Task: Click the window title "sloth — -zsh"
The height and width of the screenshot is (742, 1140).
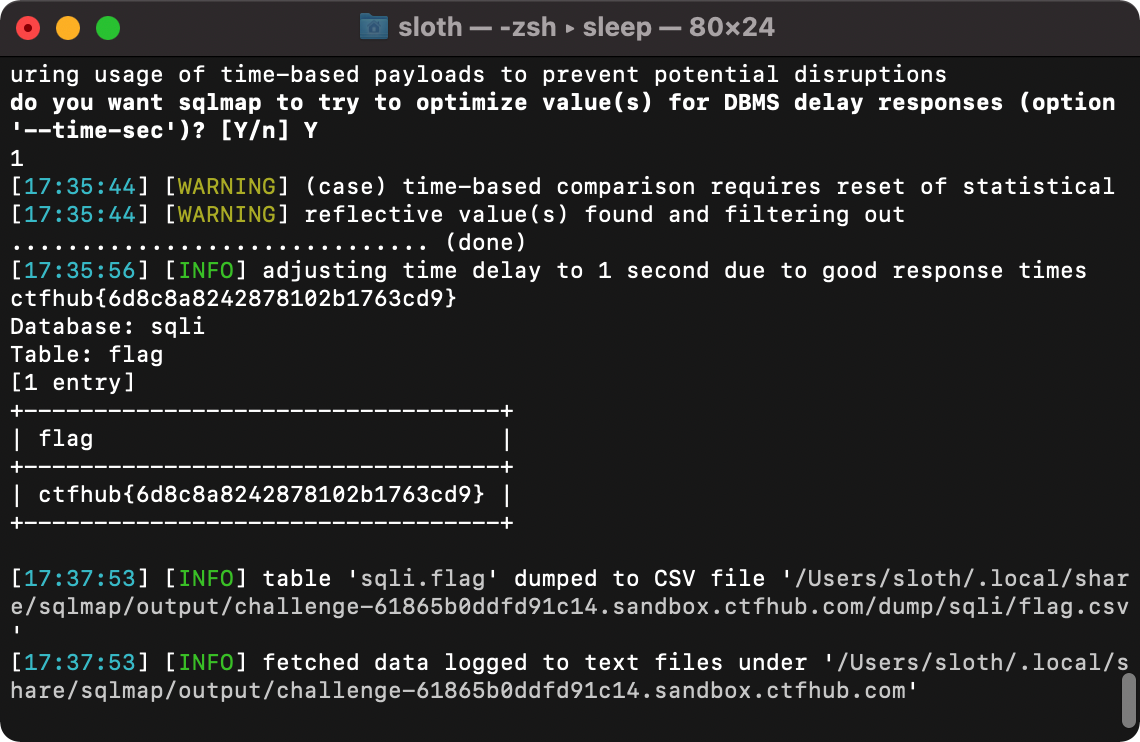Action: coord(479,27)
